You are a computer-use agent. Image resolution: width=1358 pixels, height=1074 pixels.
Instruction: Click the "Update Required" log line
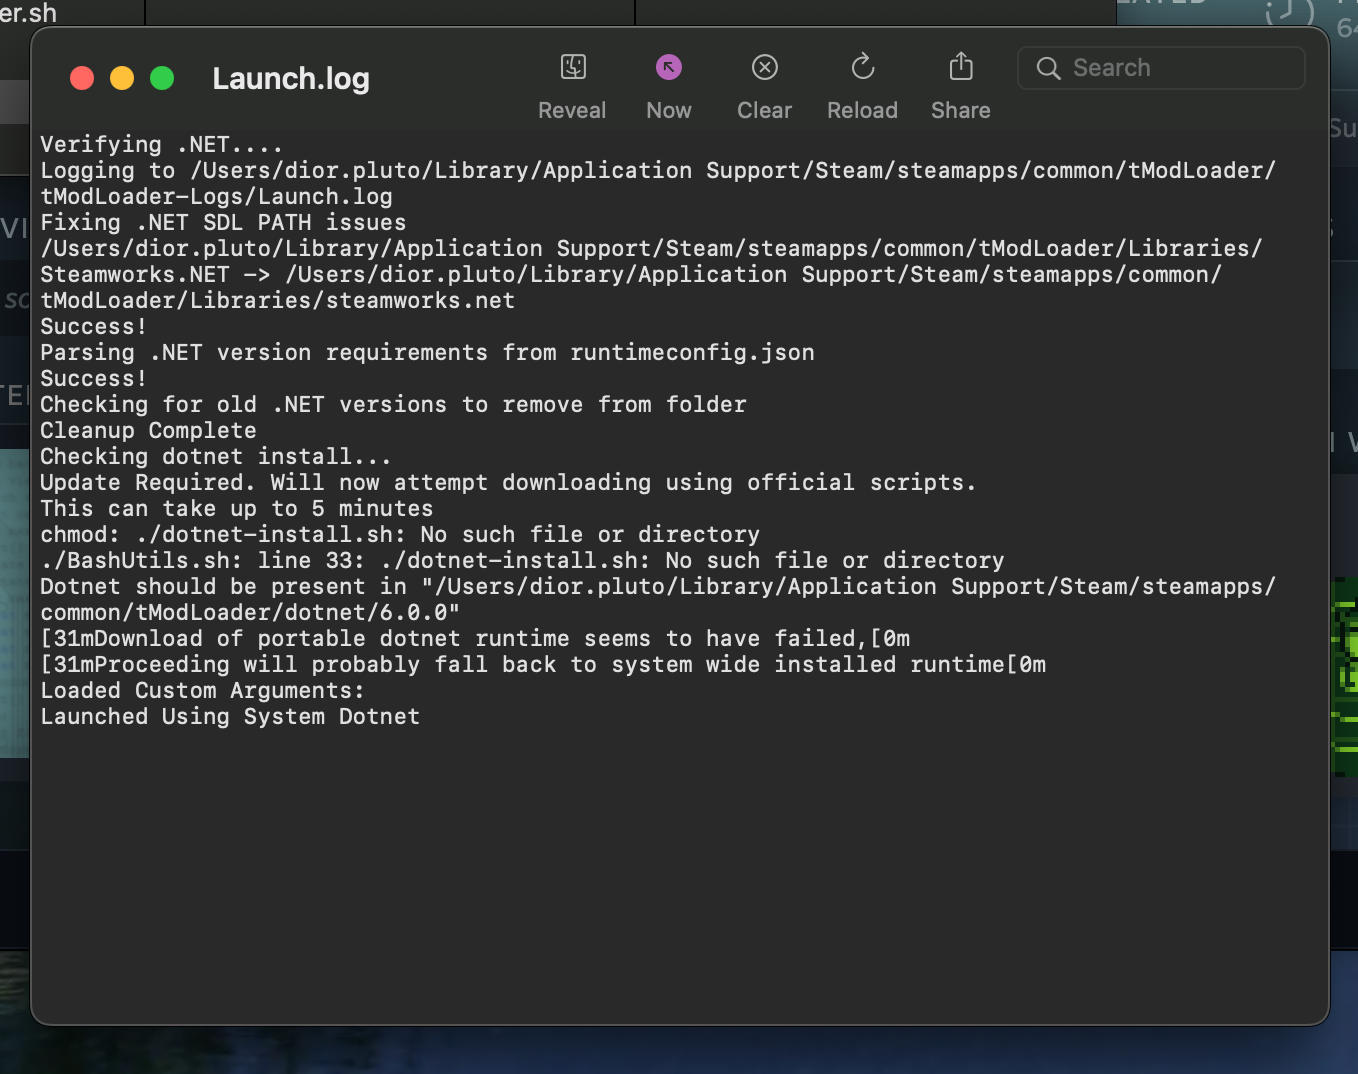coord(508,483)
